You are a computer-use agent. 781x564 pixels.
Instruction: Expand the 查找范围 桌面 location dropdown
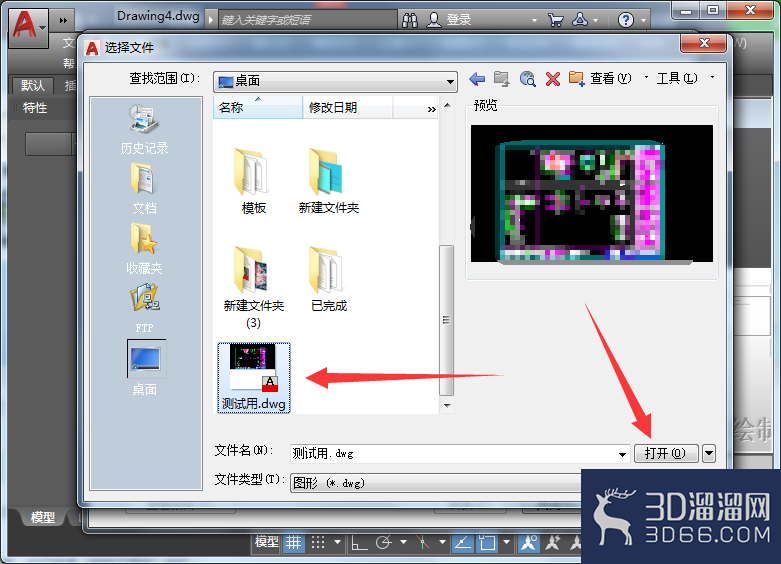pos(450,81)
